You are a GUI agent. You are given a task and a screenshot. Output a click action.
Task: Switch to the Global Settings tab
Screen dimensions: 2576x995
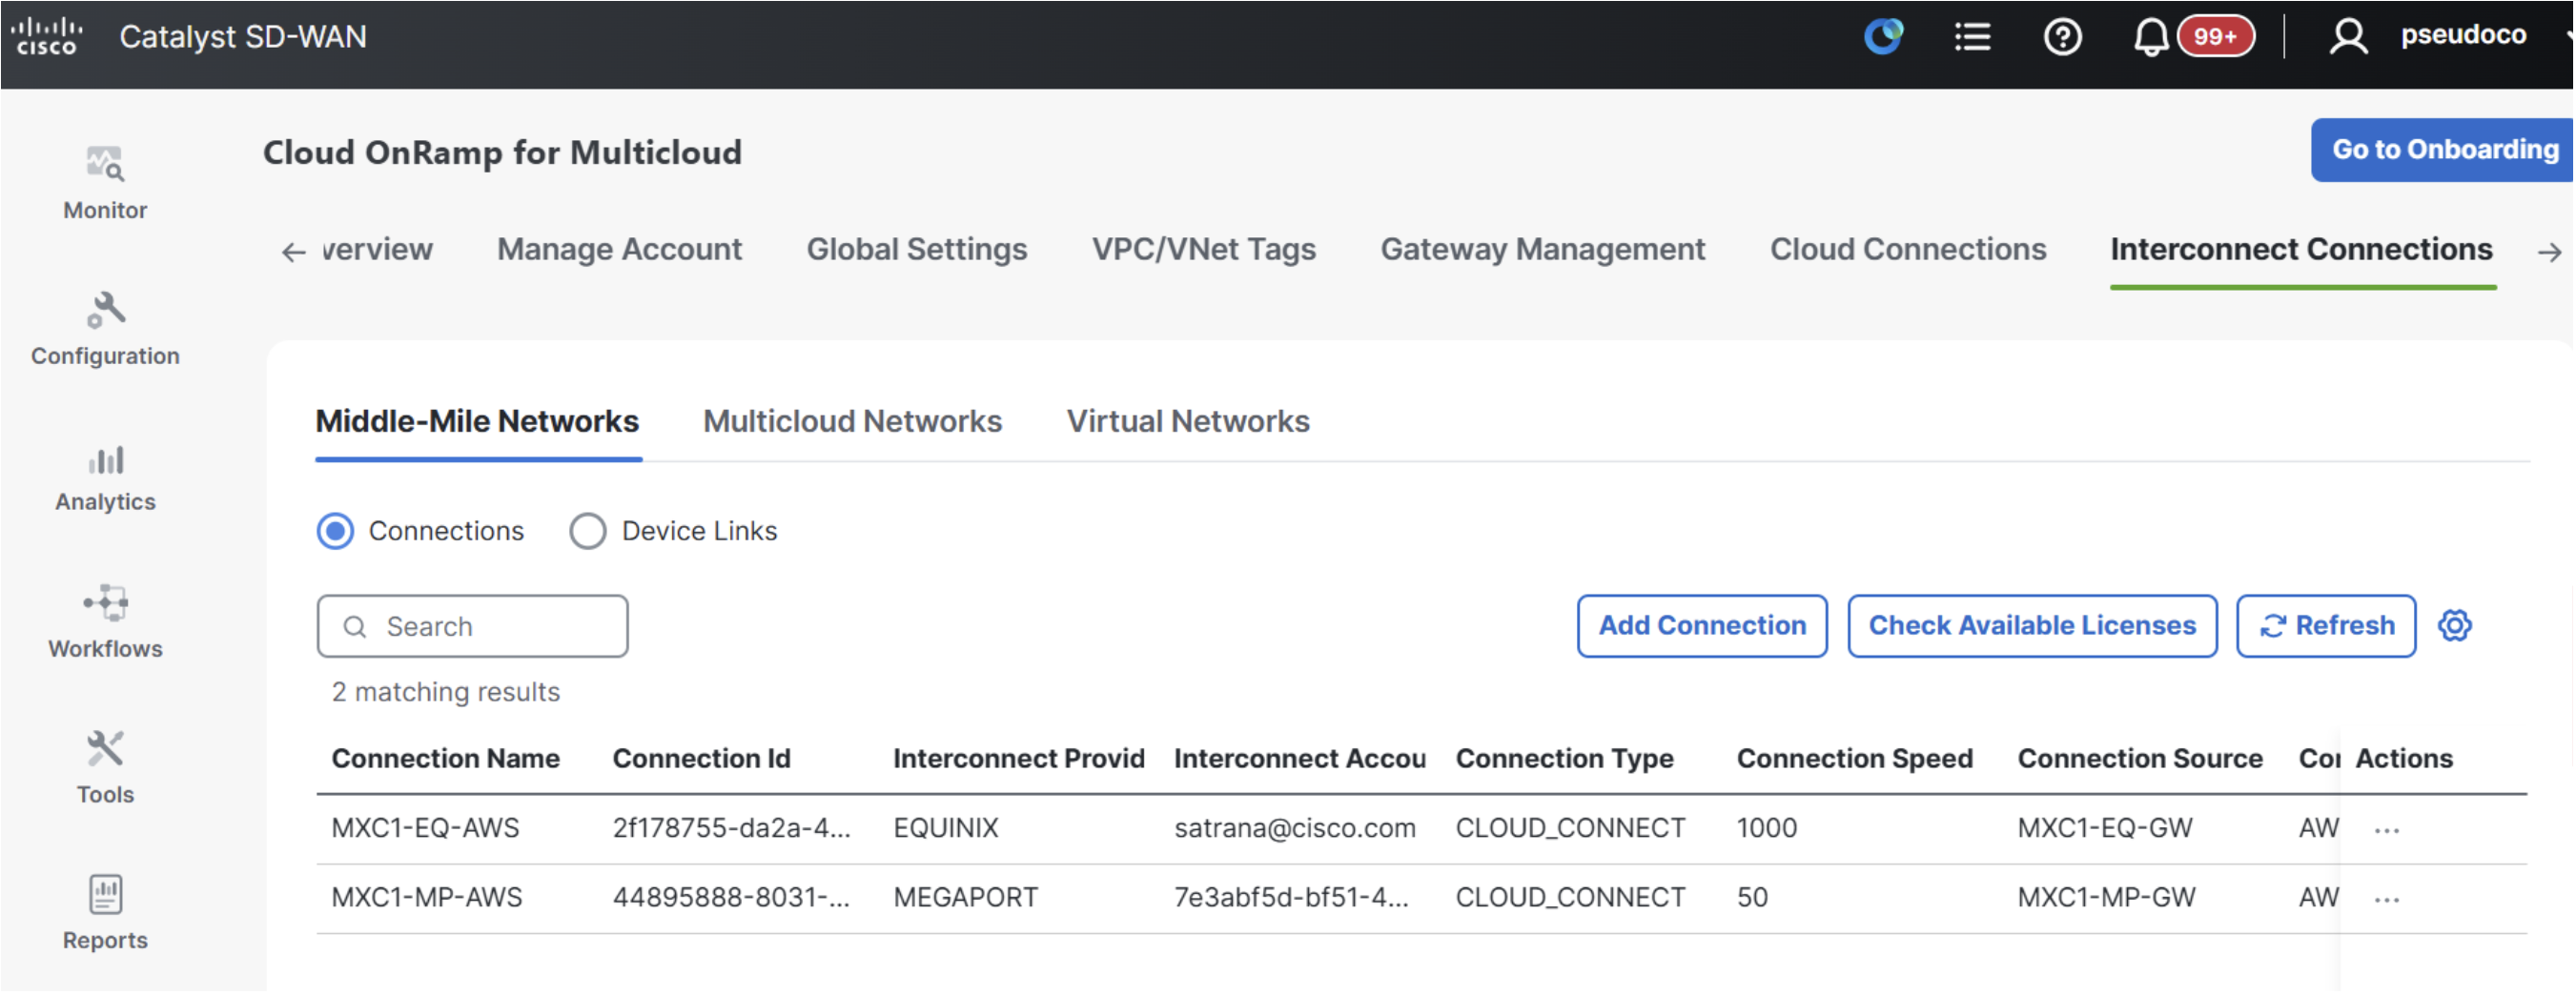(x=917, y=250)
